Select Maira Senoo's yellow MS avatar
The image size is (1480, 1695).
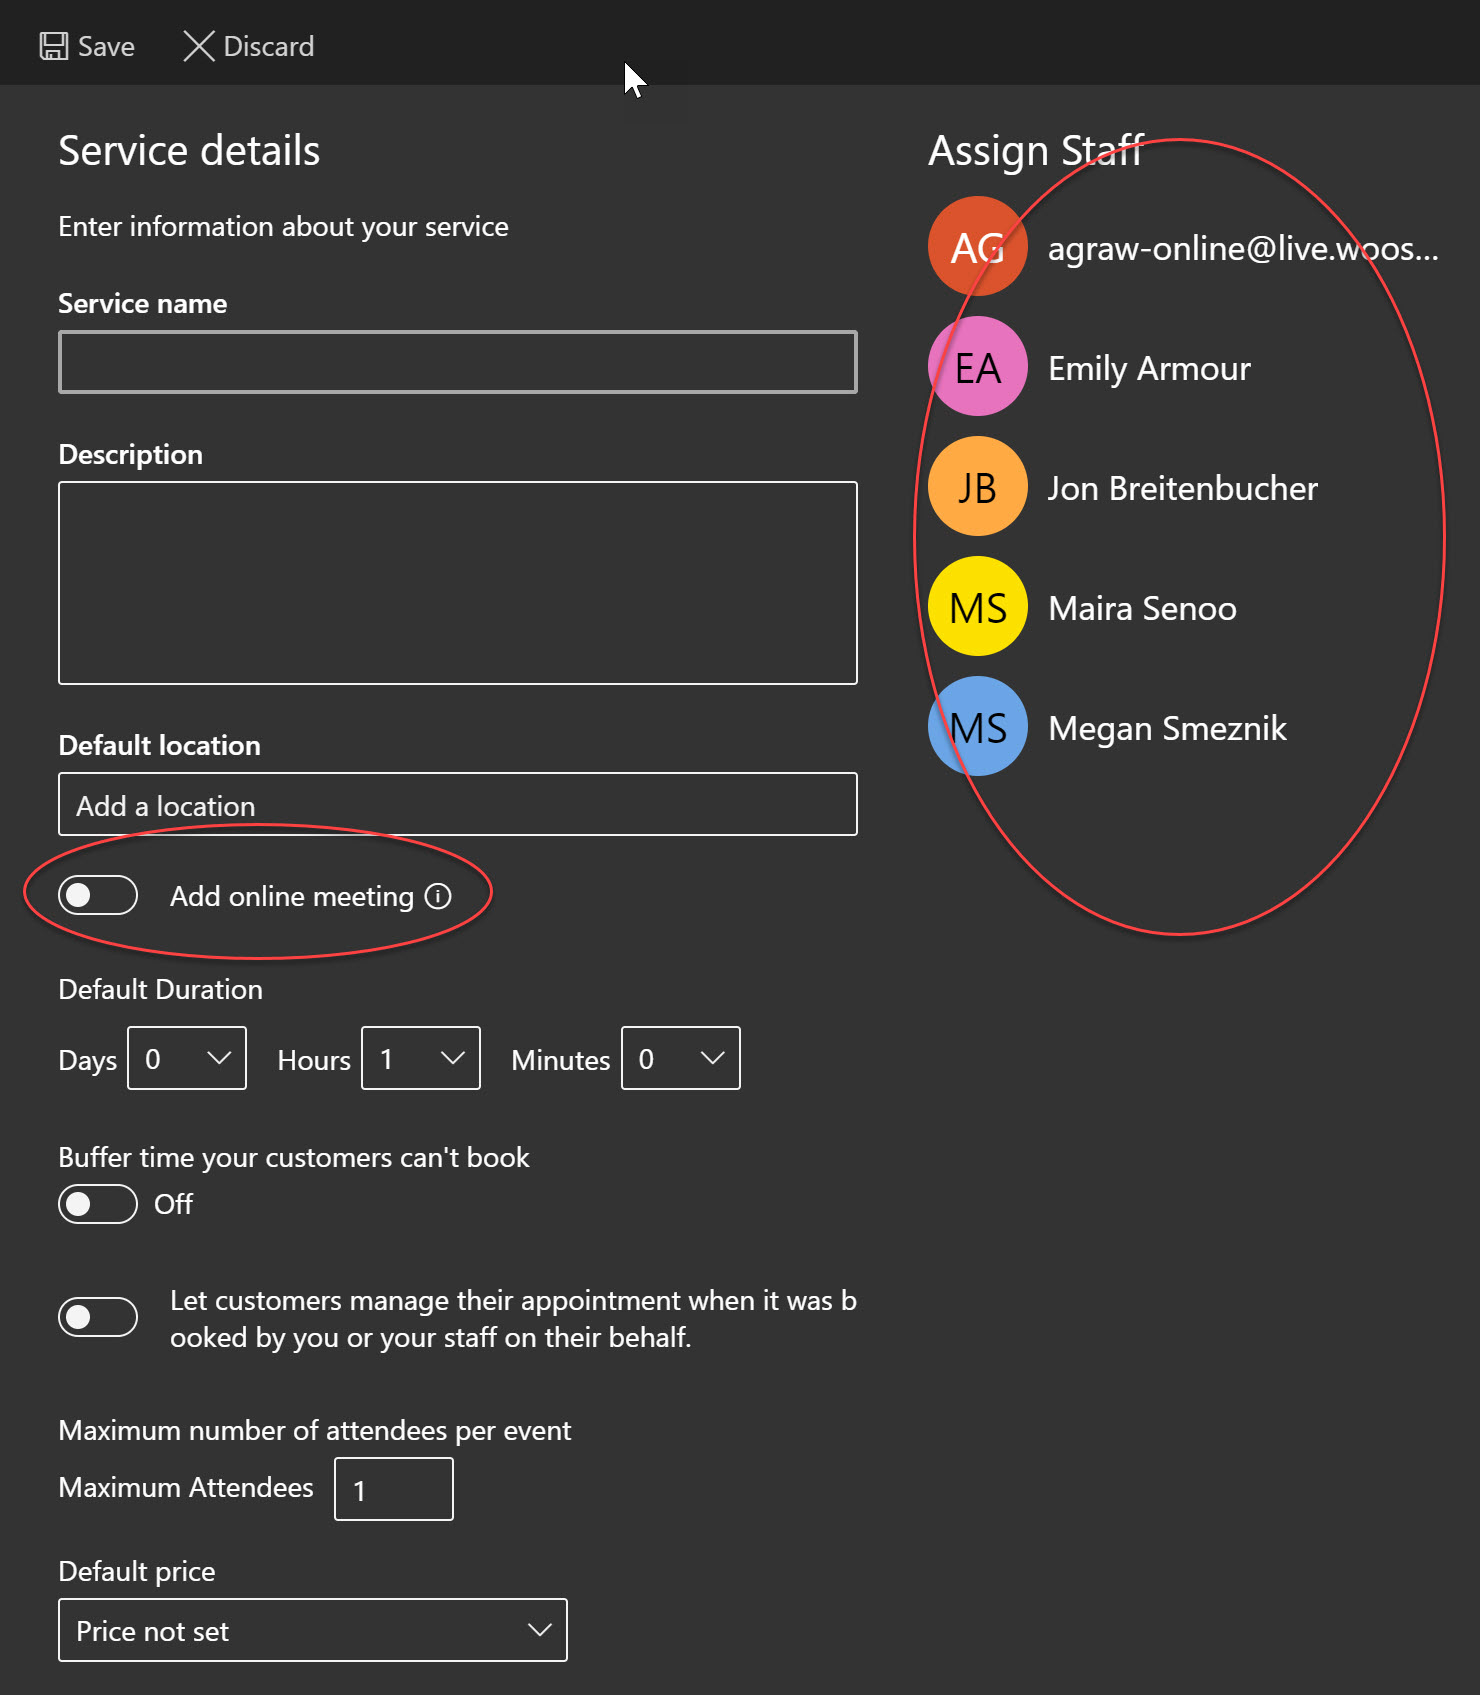coord(977,607)
